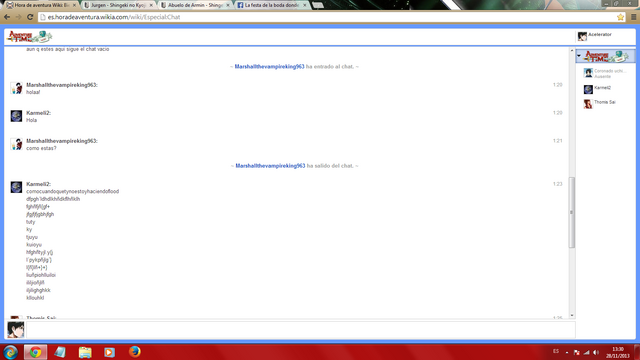Viewport: 640px width, 360px height.
Task: Open Acelerator user menu at top right
Action: 606,36
